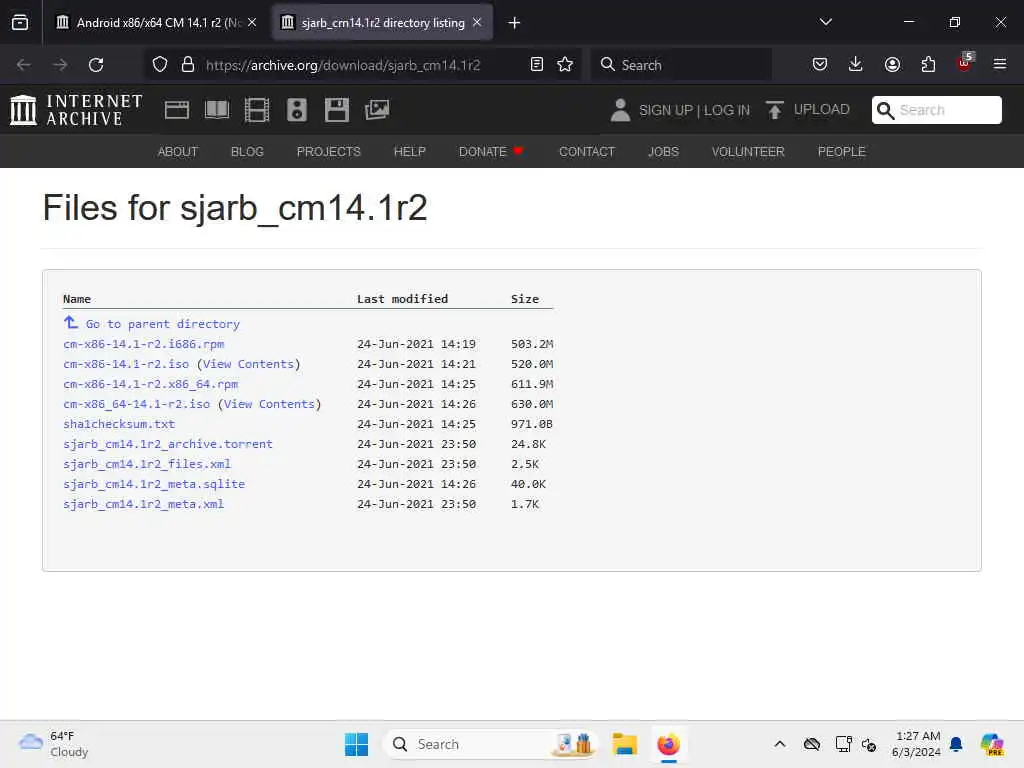1024x768 pixels.
Task: Bookmark this page with star icon
Action: click(x=565, y=65)
